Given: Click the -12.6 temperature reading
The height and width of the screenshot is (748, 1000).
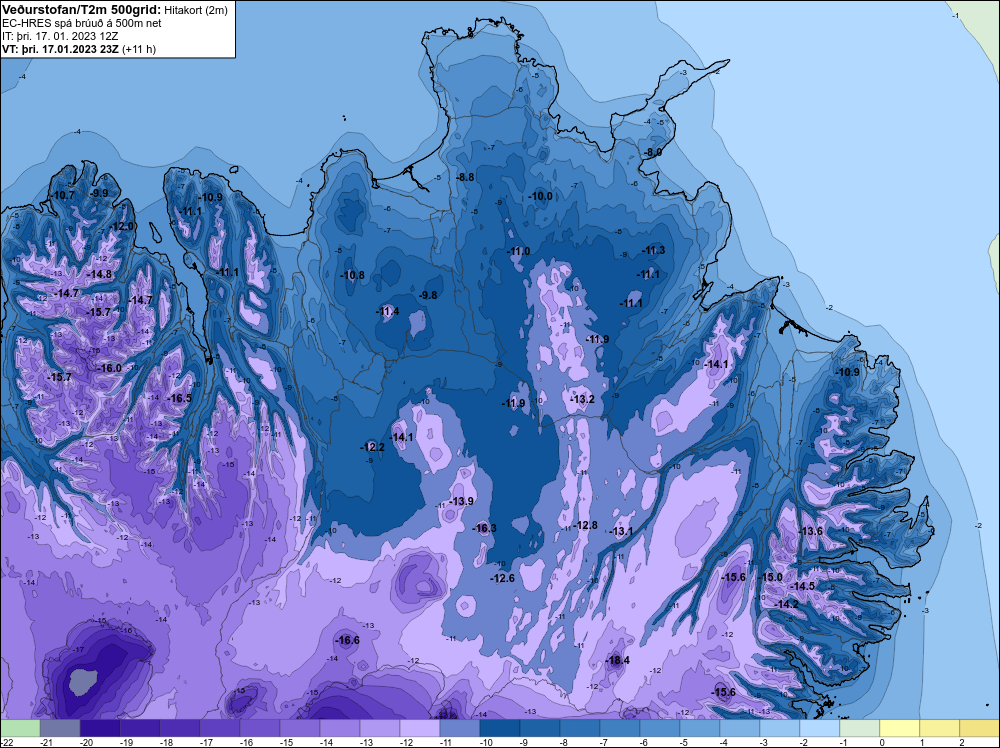Looking at the screenshot, I should (503, 578).
